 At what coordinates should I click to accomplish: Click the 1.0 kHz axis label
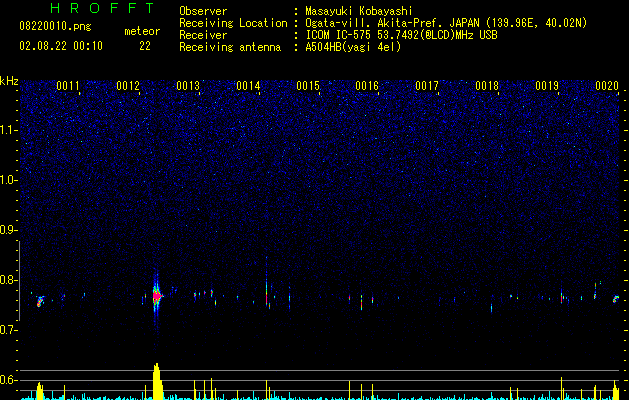(x=8, y=180)
